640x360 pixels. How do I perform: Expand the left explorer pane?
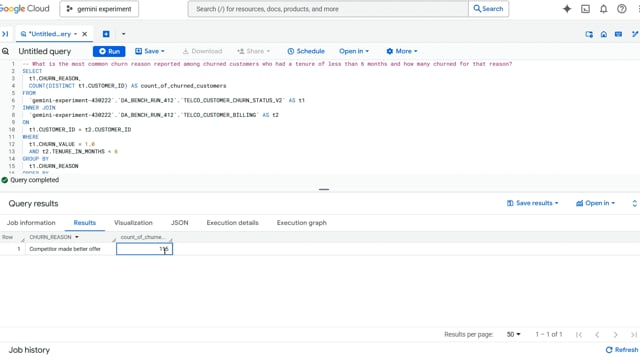coord(5,34)
